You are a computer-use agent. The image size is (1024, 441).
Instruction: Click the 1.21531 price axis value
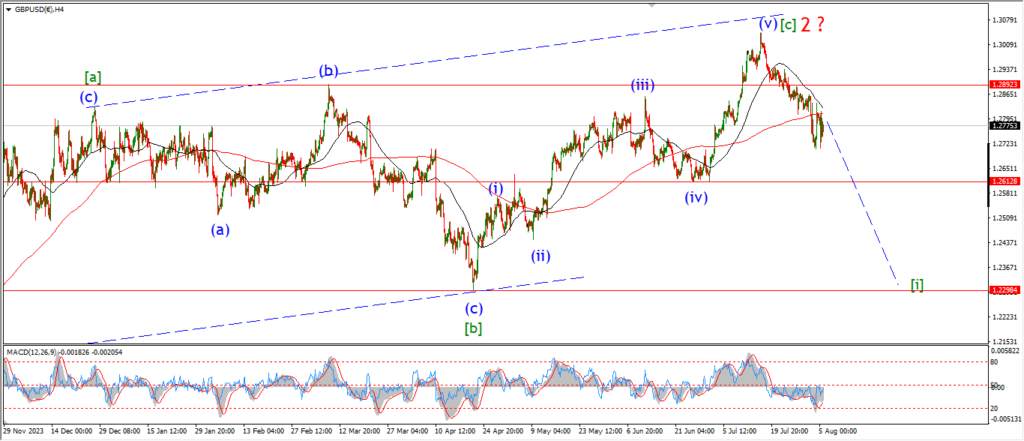1004,341
